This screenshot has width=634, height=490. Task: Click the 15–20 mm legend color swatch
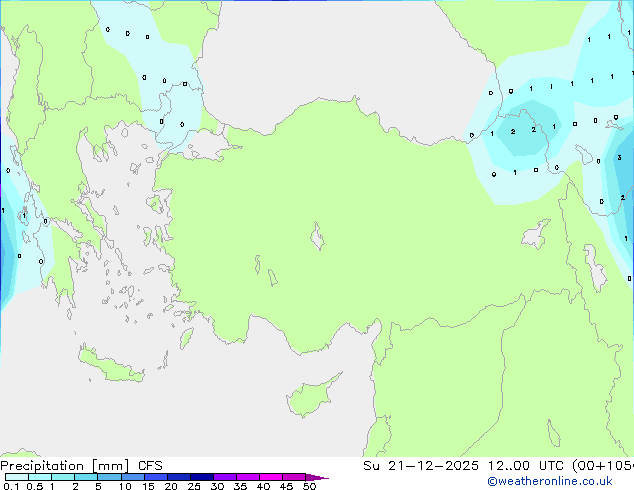click(155, 477)
